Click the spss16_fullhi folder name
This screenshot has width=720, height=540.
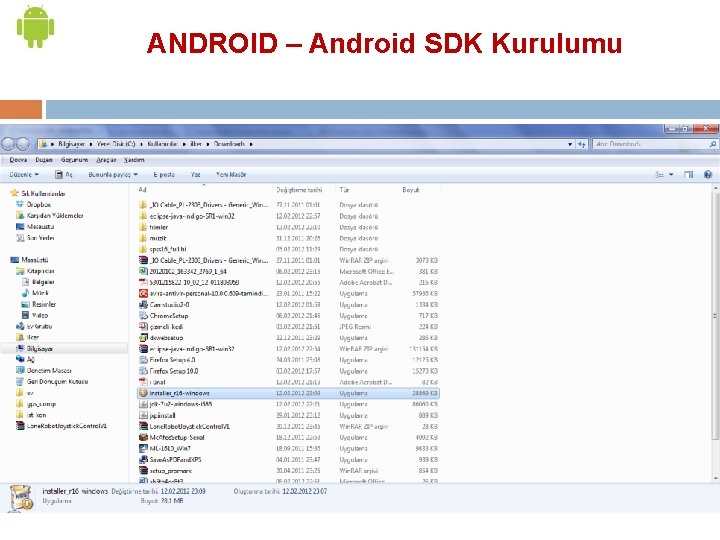[x=168, y=249]
